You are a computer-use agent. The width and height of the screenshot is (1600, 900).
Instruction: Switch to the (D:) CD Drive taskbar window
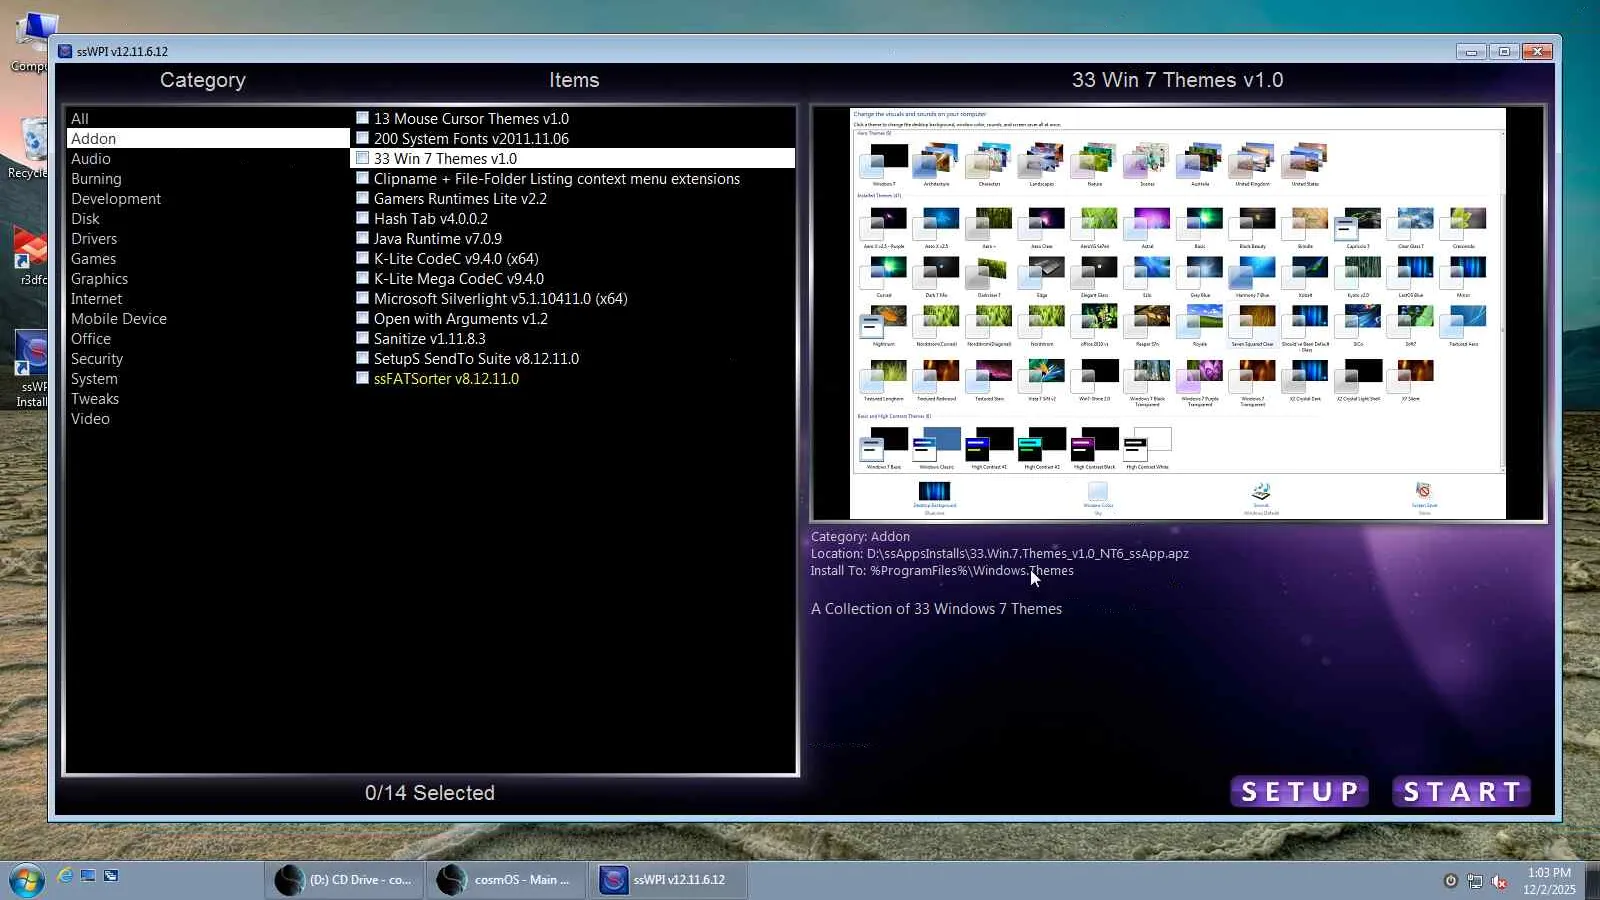click(346, 880)
